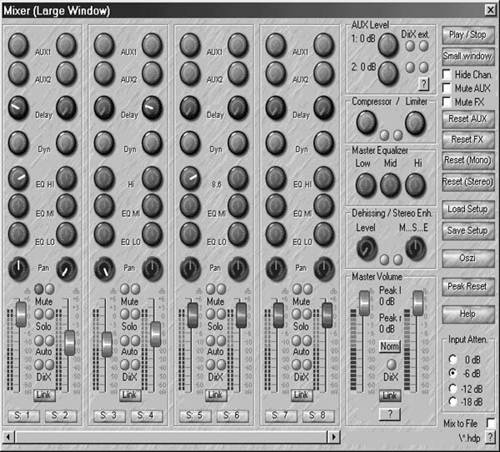Screen dimensions: 500x452
Task: Toggle Mix to File checkbox
Action: pyautogui.click(x=491, y=423)
